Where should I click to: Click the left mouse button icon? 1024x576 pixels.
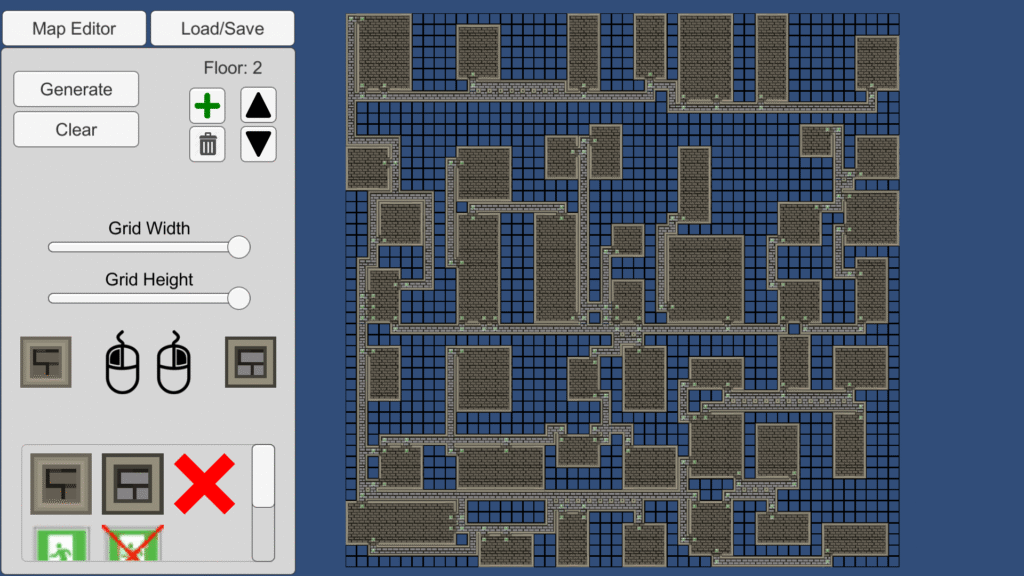[x=122, y=362]
